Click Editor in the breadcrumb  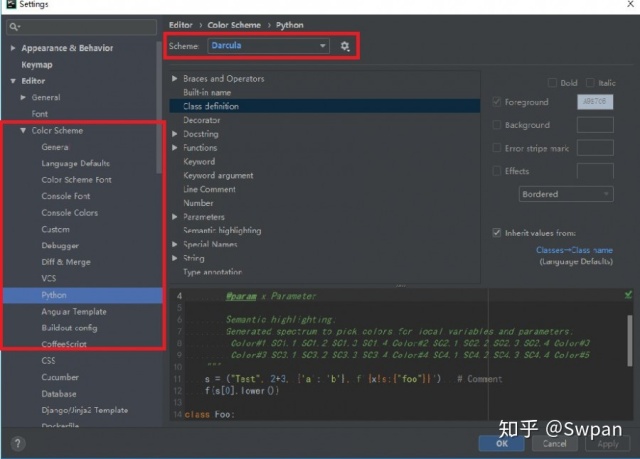[x=180, y=25]
